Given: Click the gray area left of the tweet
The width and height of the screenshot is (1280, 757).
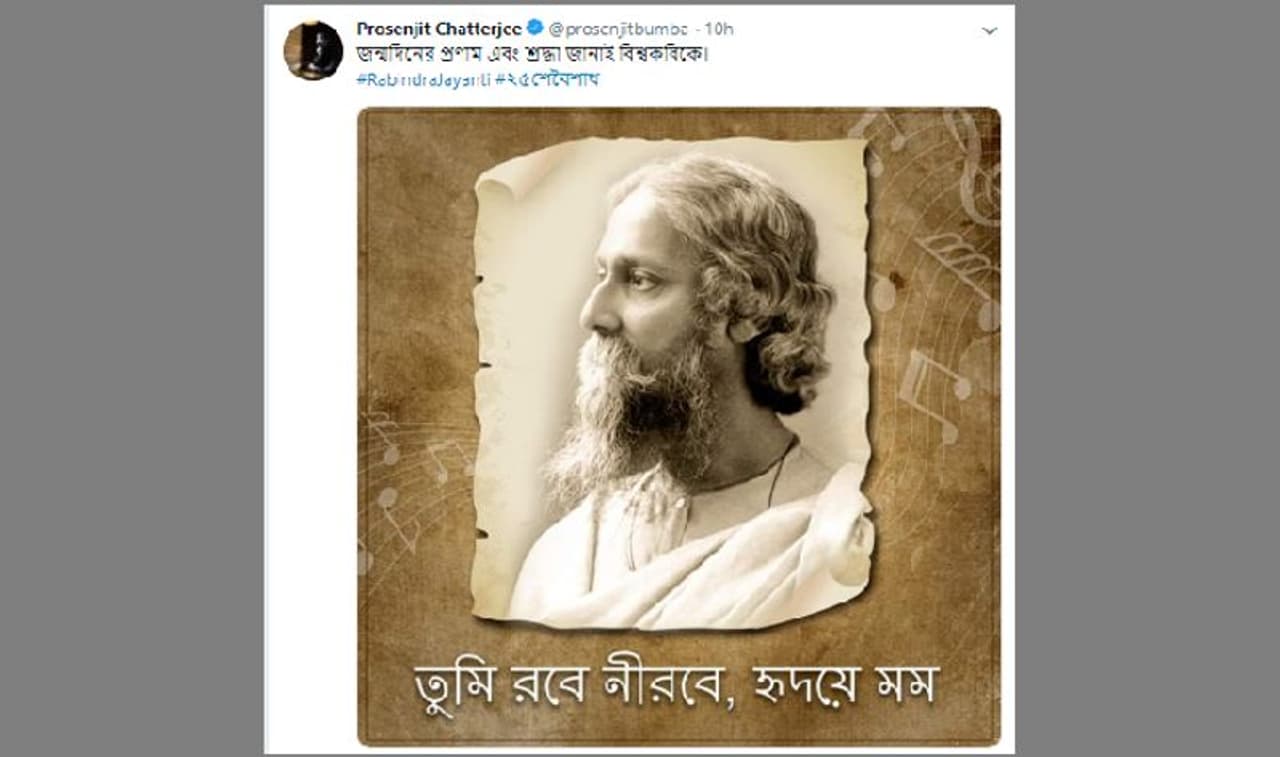Looking at the screenshot, I should (130, 380).
